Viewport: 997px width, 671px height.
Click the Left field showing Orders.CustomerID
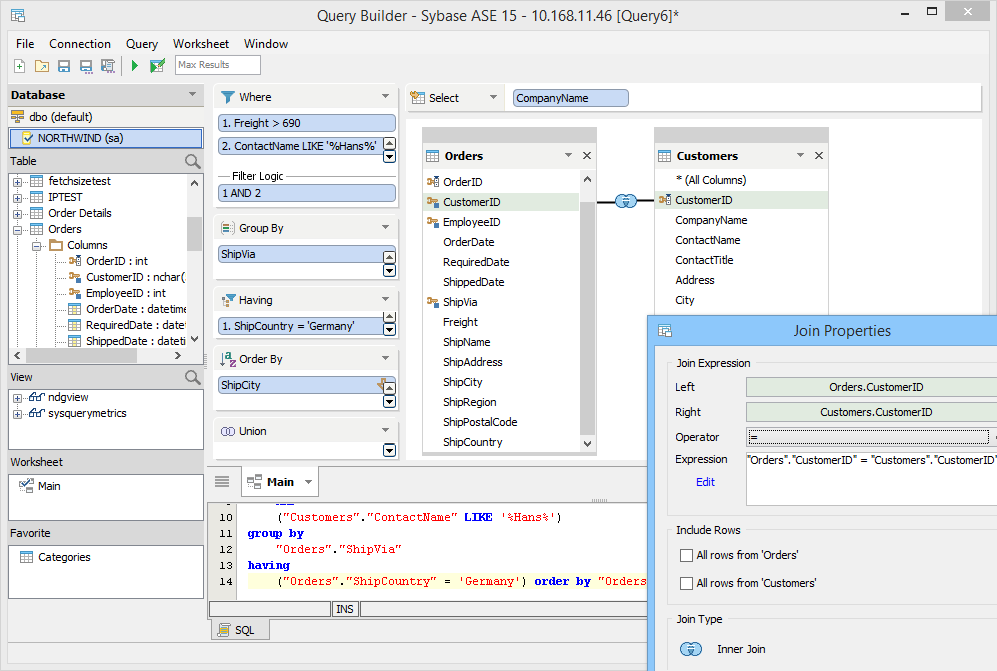click(871, 387)
